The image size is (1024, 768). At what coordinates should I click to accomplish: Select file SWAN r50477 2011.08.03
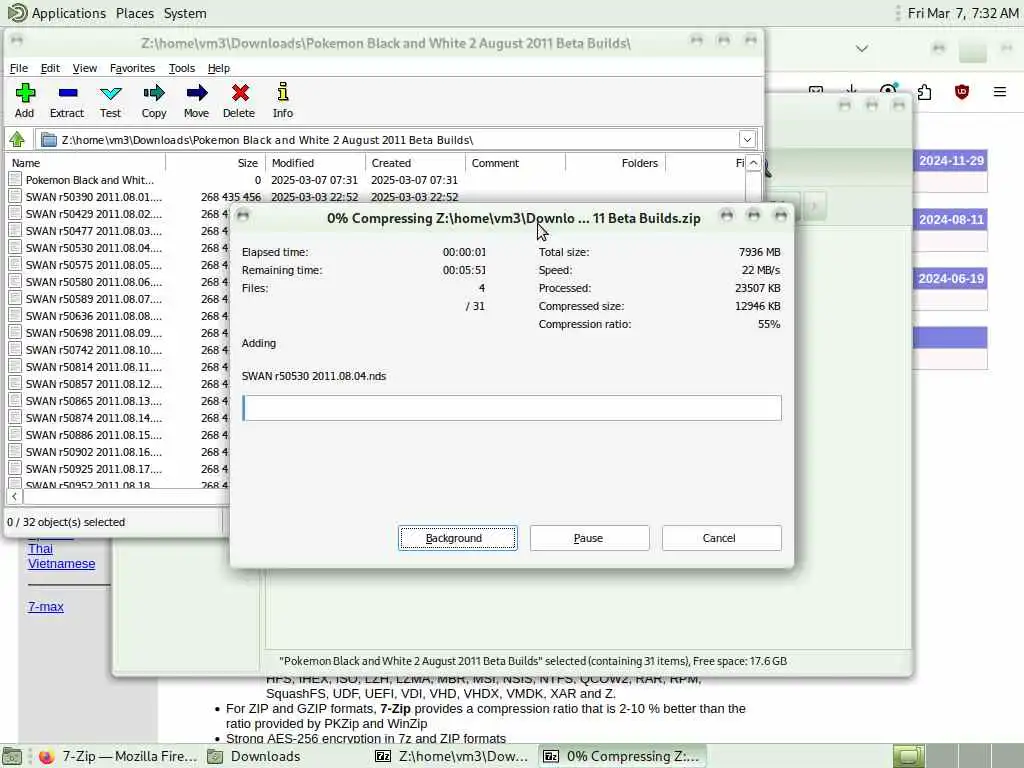click(x=93, y=231)
